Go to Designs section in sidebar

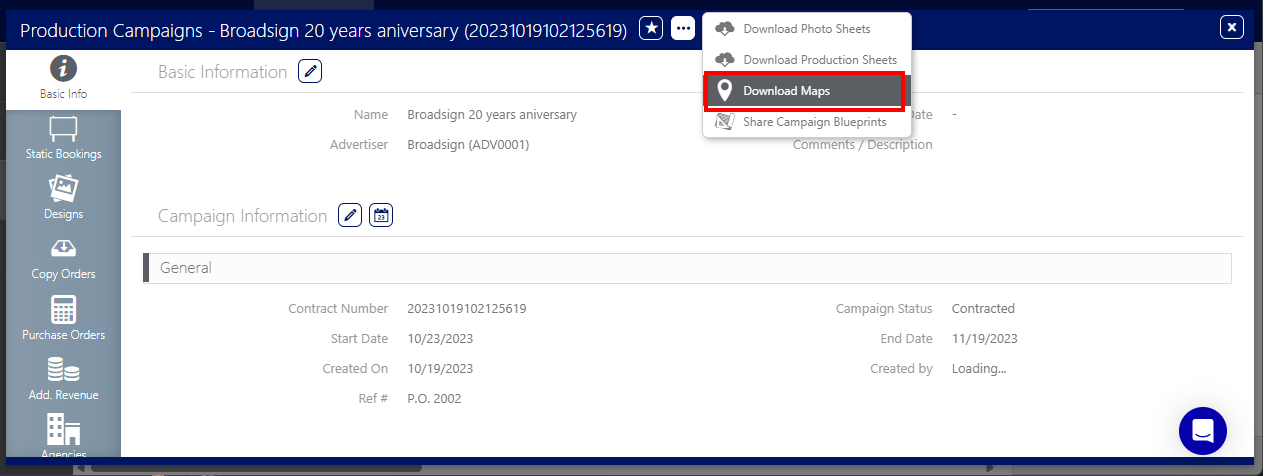click(63, 199)
